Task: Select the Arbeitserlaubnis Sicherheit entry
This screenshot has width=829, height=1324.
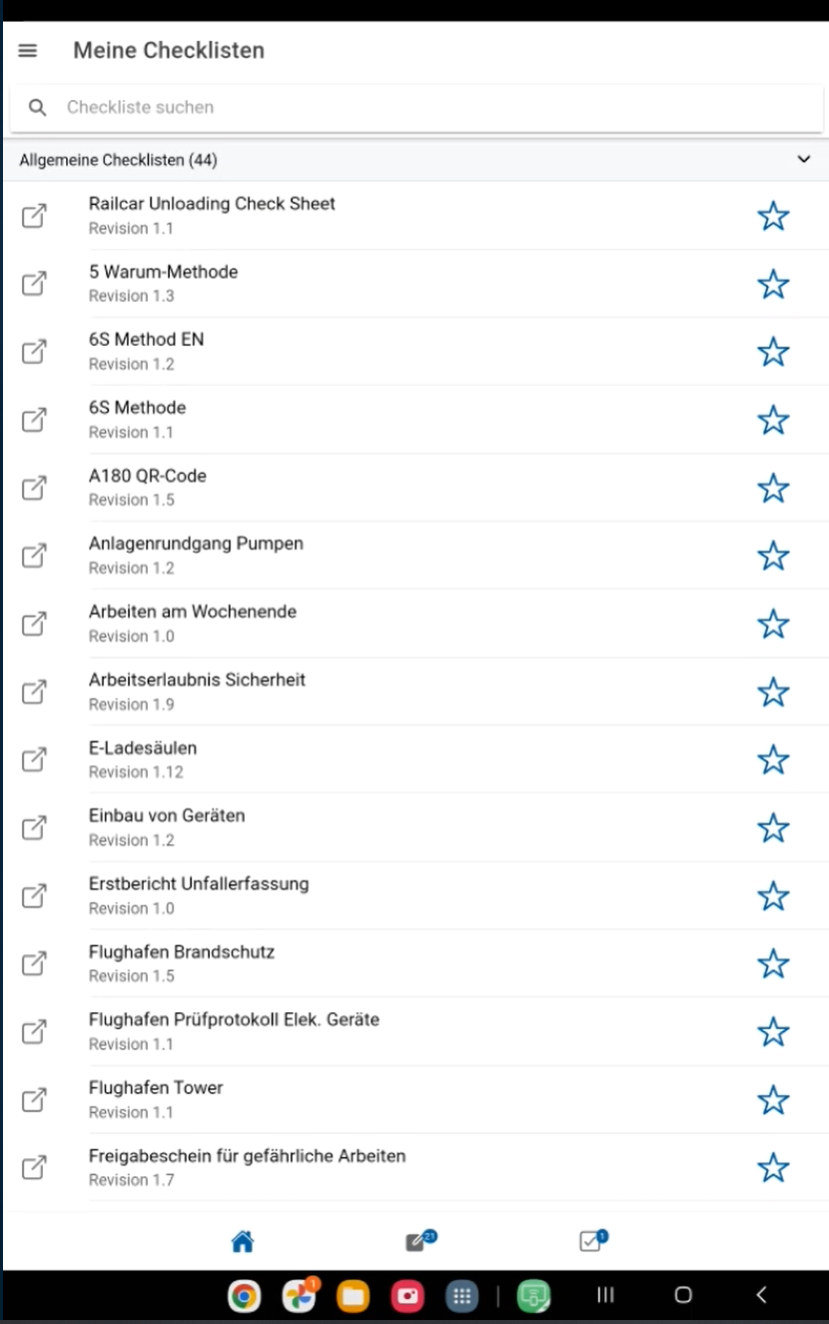Action: [x=197, y=680]
